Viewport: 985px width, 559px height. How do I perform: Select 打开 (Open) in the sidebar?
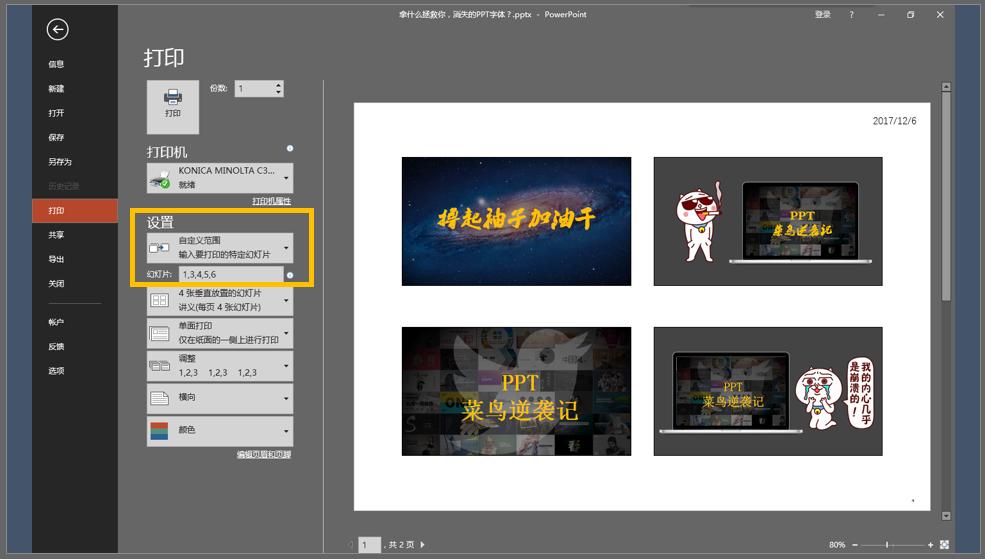[56, 113]
